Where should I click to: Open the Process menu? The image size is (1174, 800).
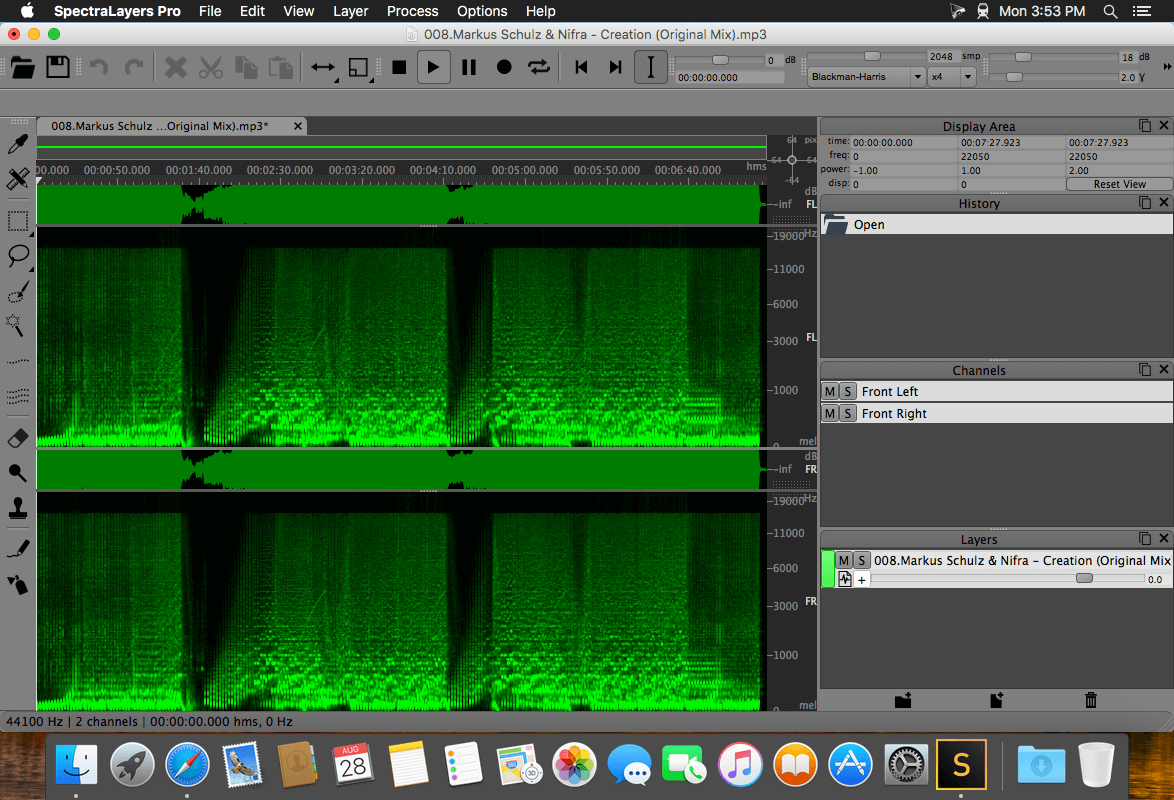(413, 11)
